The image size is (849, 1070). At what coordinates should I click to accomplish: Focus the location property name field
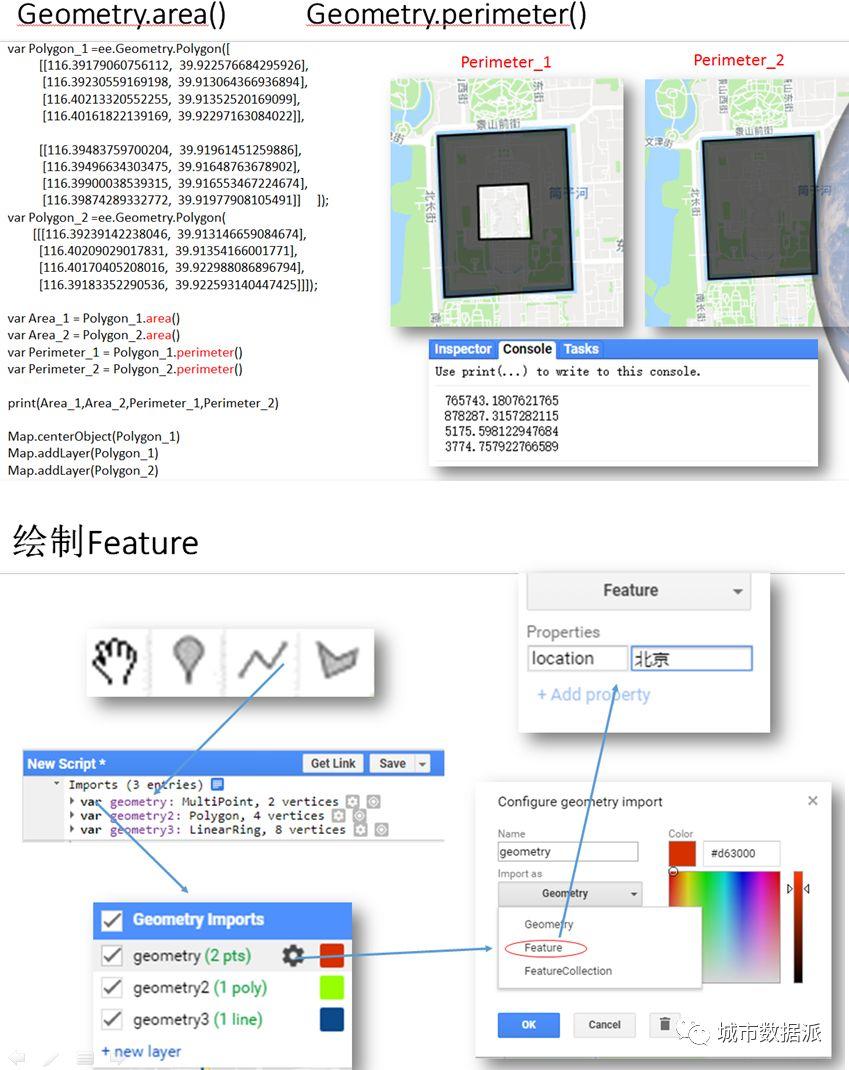click(x=577, y=659)
